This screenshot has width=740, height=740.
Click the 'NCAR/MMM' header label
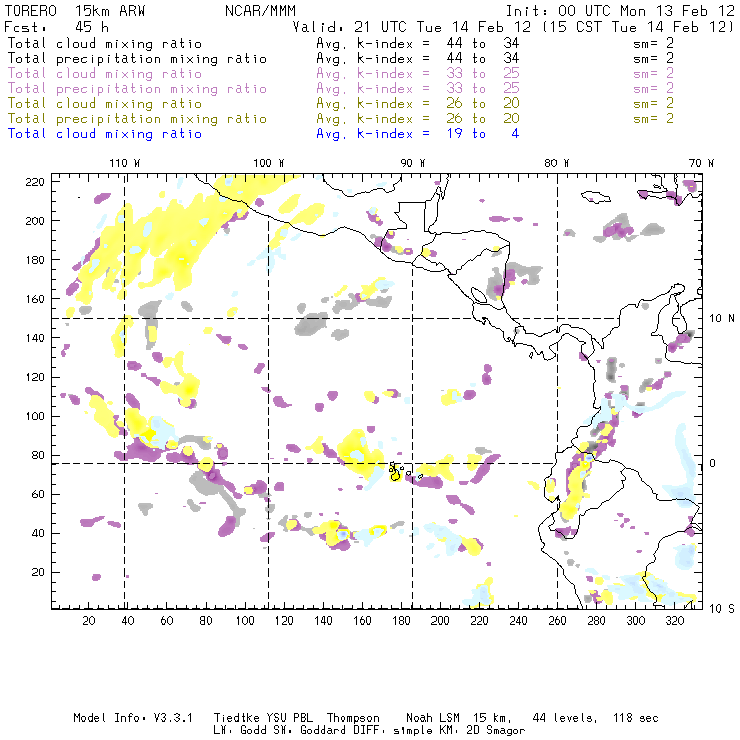261,11
